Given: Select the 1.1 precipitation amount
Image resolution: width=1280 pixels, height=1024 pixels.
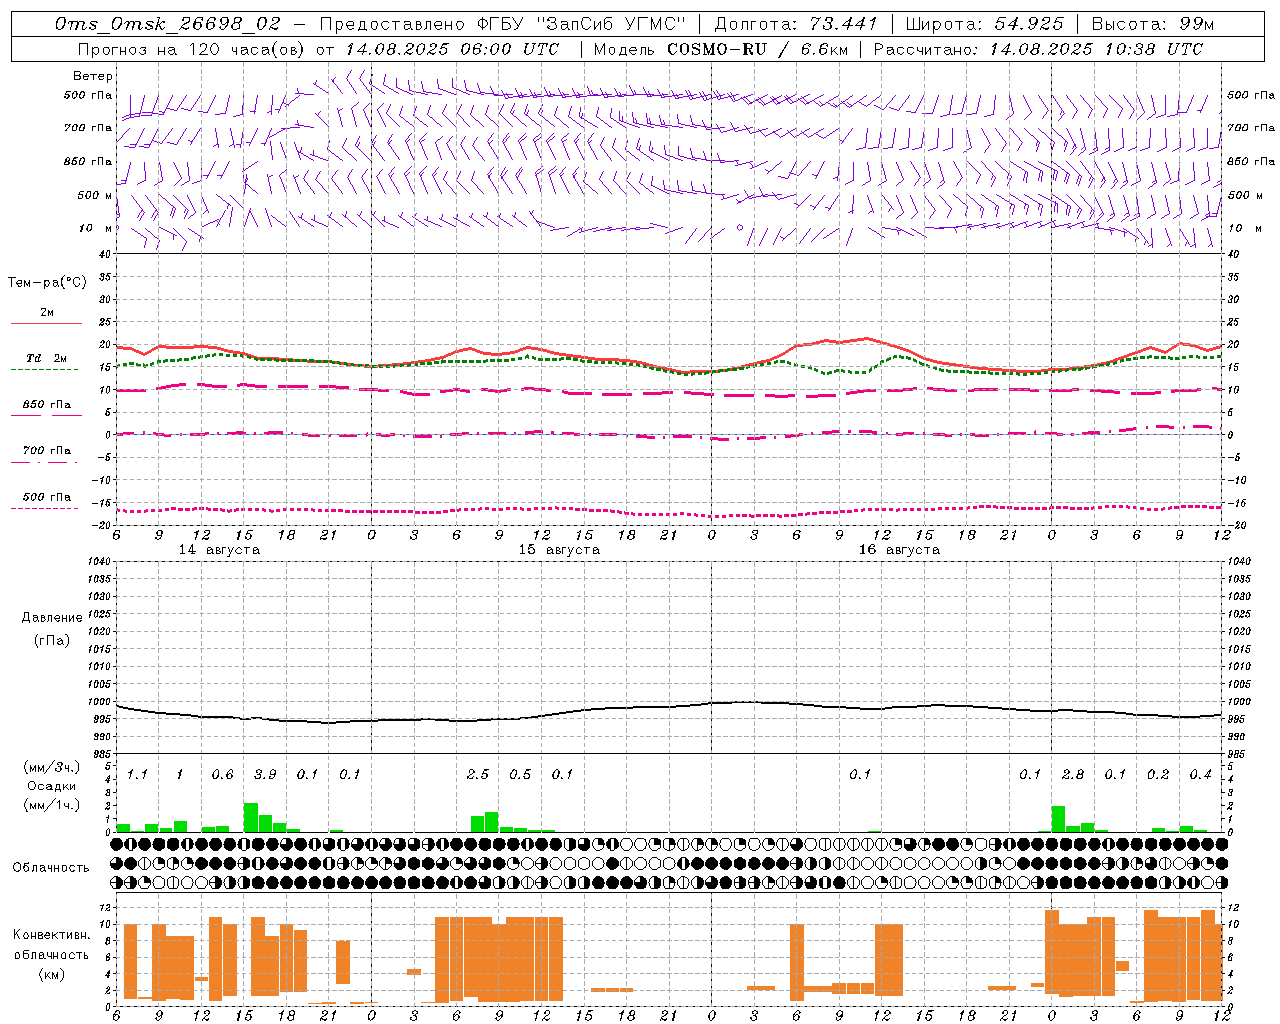Looking at the screenshot, I should pos(137,774).
